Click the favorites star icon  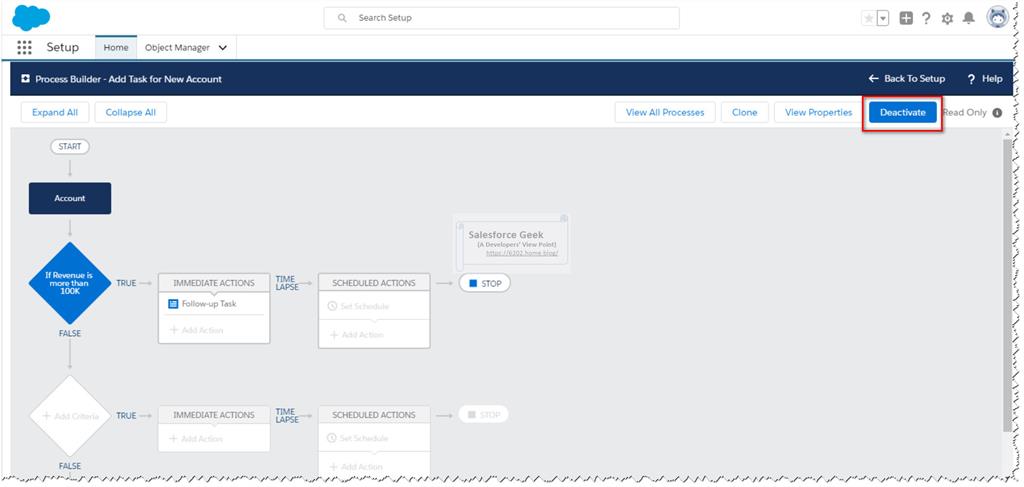[869, 18]
